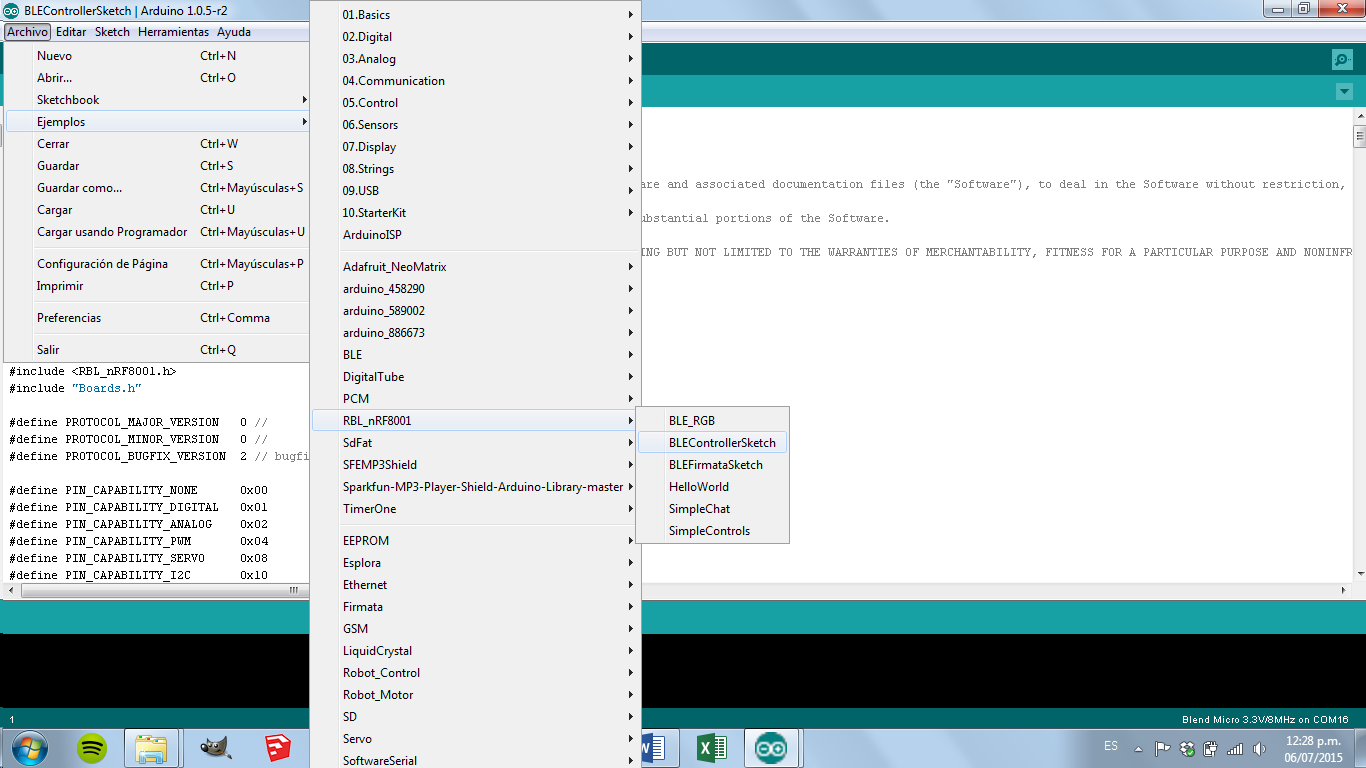Click the tab dropdown arrow icon

pyautogui.click(x=1344, y=92)
